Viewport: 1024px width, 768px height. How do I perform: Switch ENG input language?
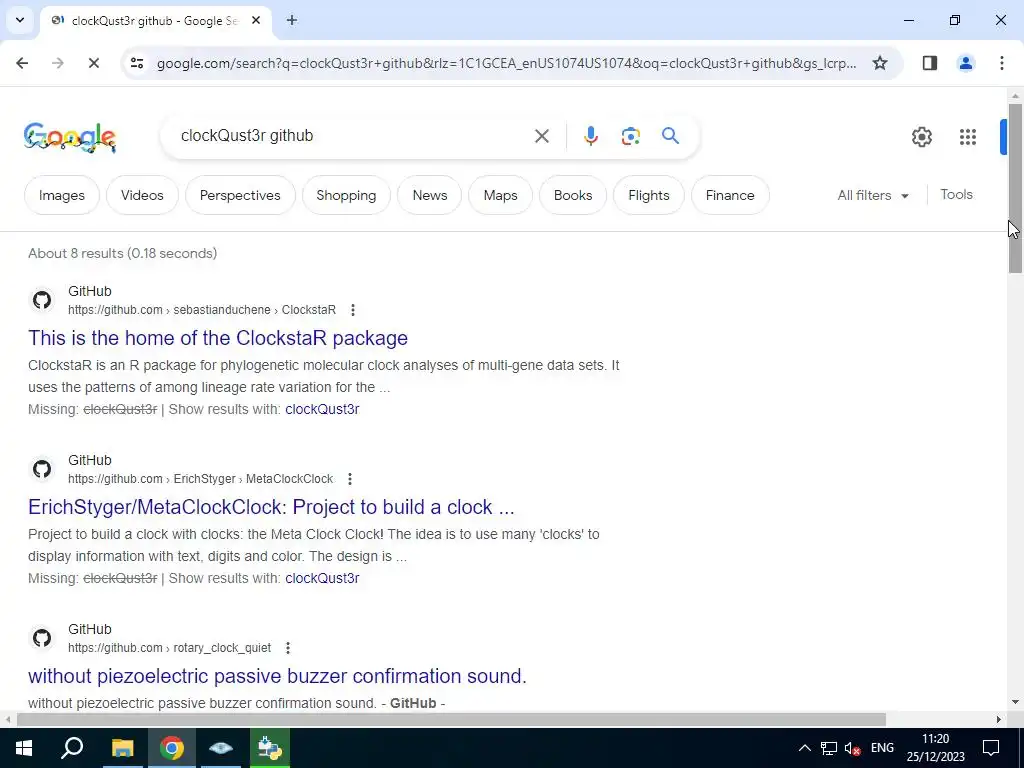point(882,748)
